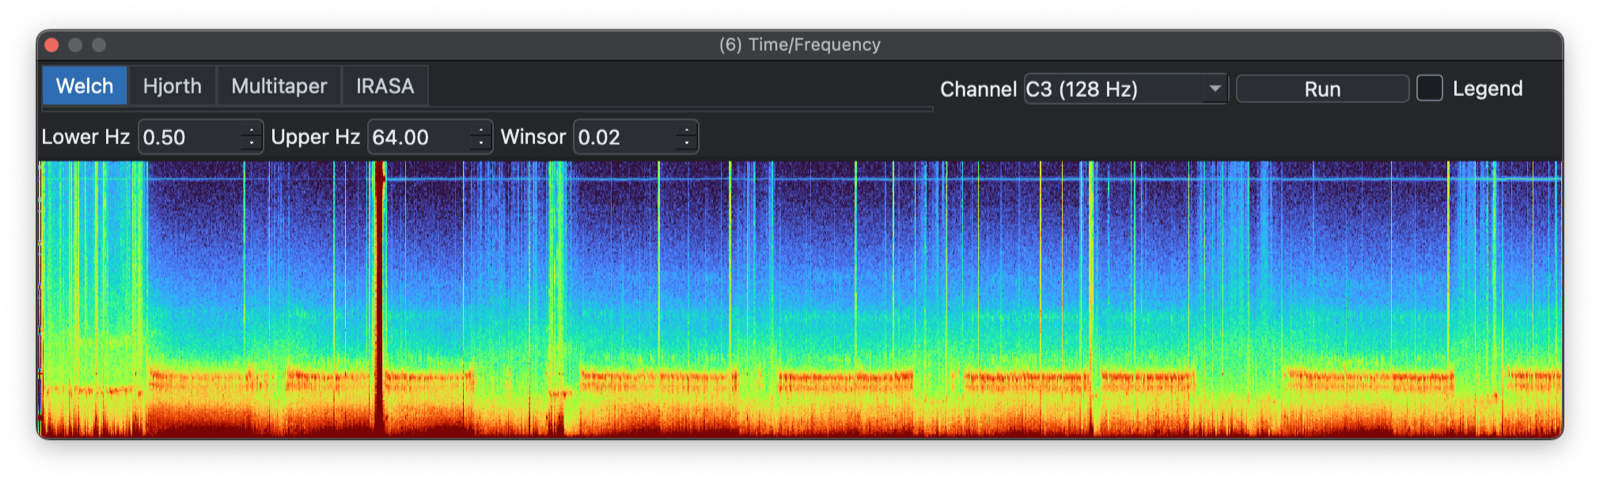
Task: Close the Time/Frequency window
Action: point(52,45)
